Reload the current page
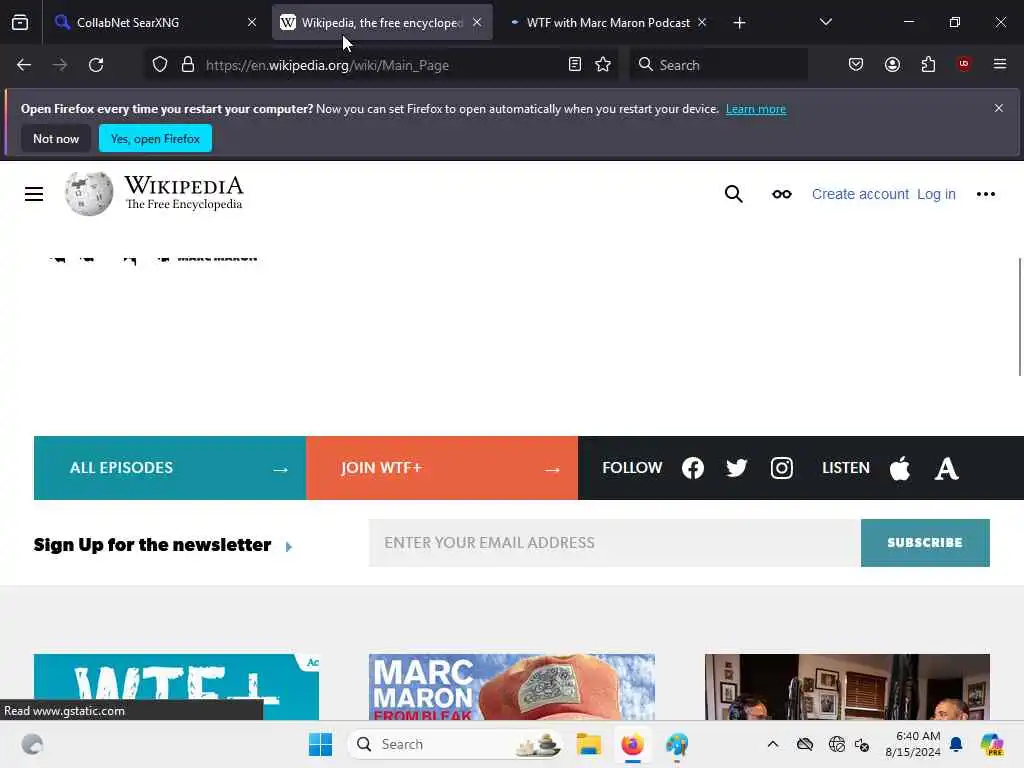This screenshot has height=768, width=1024. tap(96, 65)
